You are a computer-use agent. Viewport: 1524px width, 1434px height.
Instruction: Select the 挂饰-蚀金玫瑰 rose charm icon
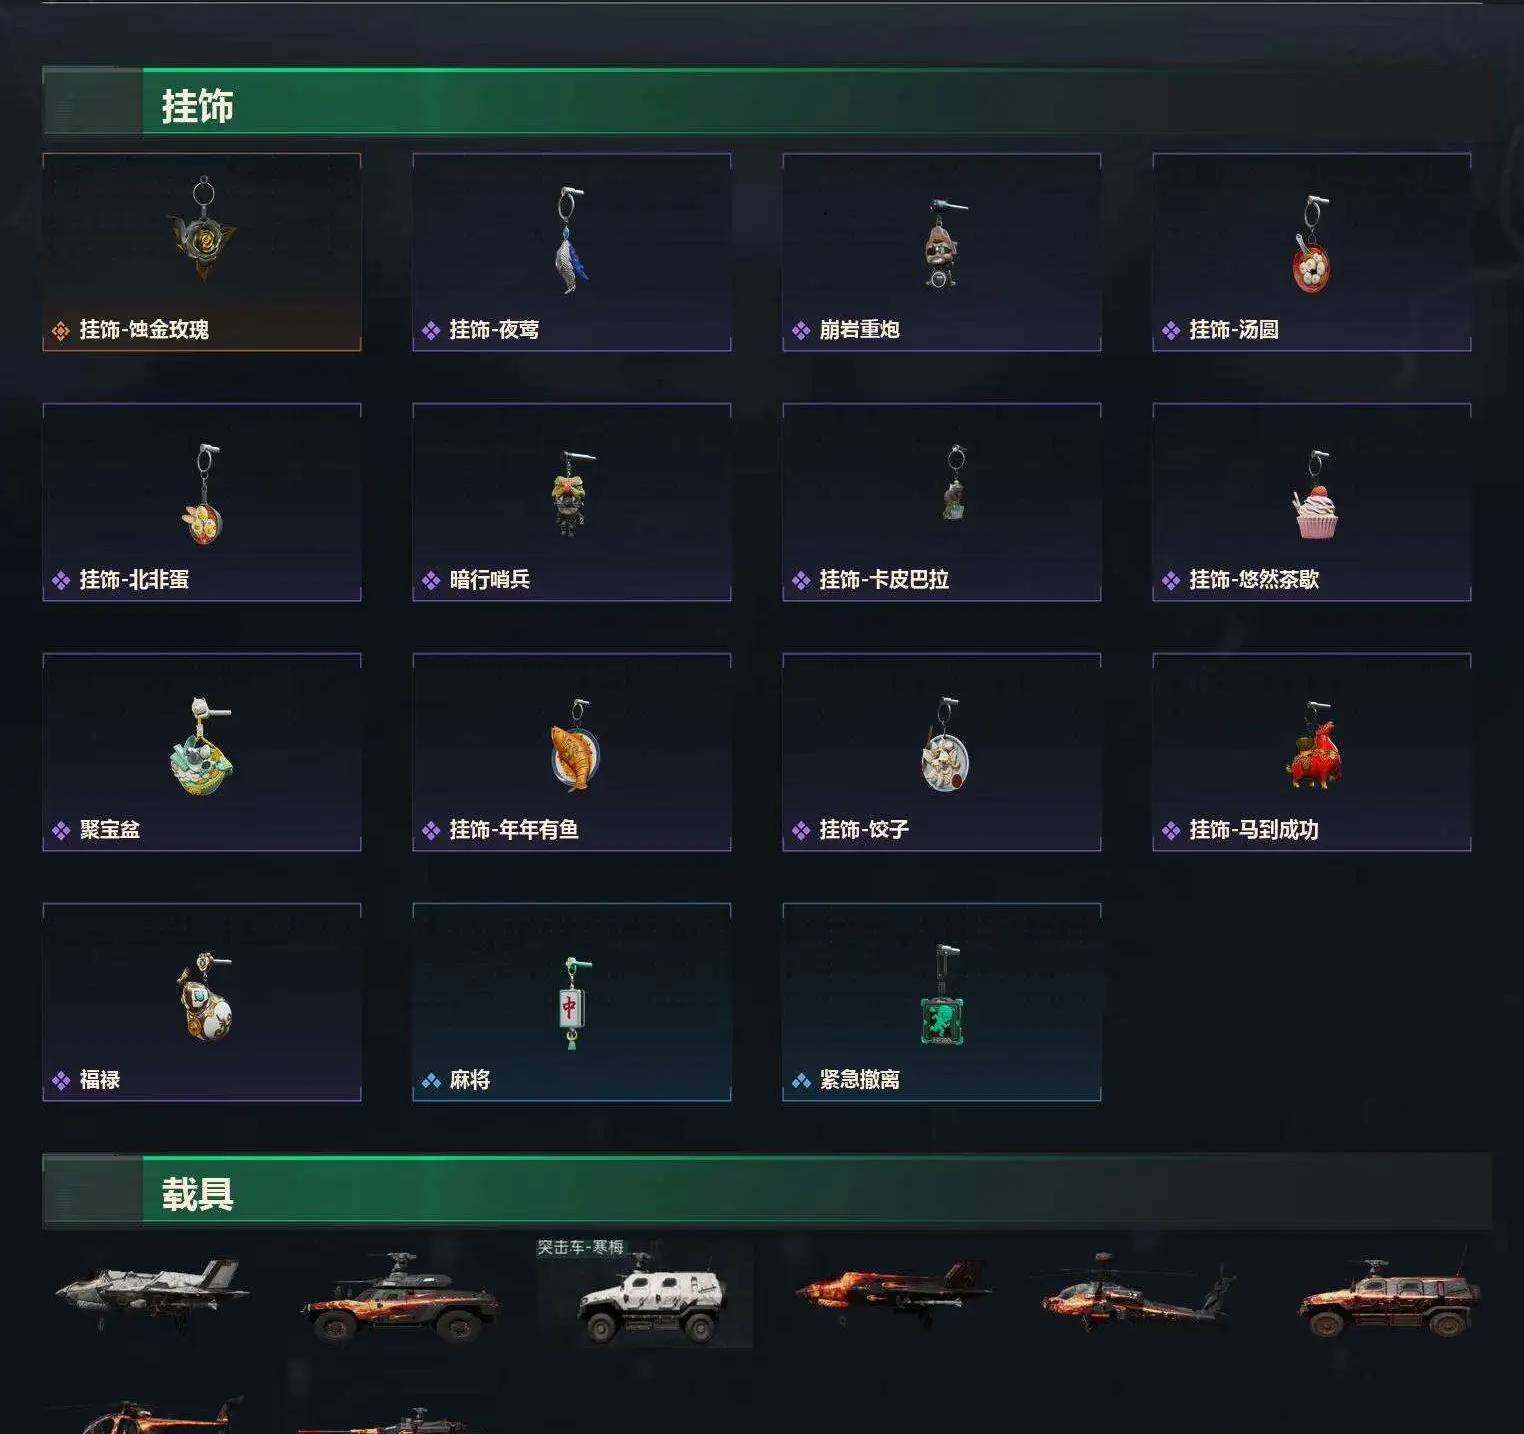coord(202,229)
